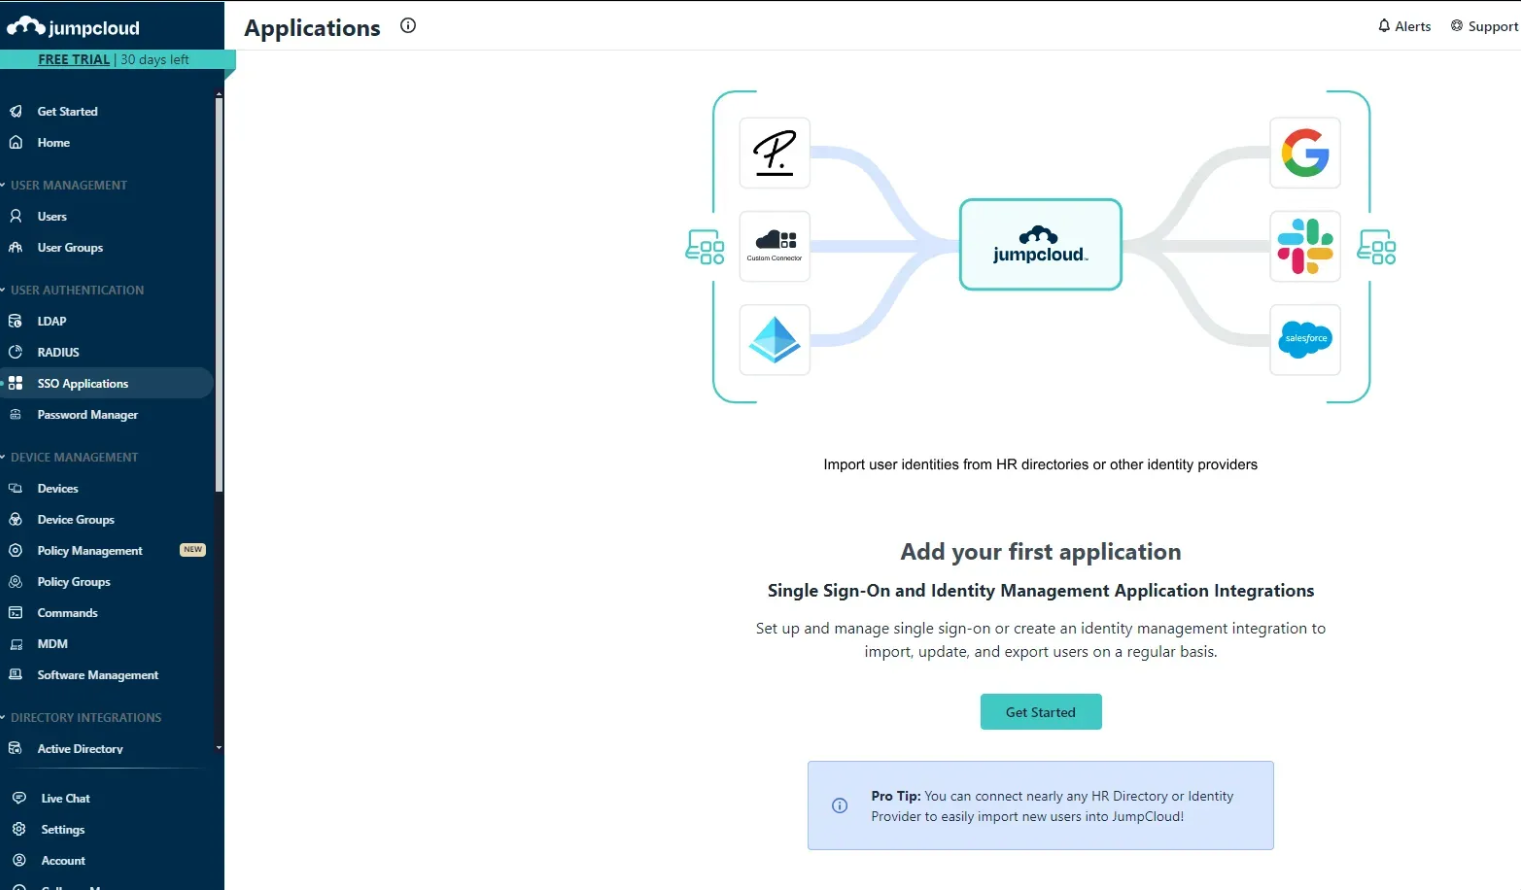Select SSO Applications menu item
The width and height of the screenshot is (1521, 890).
107,383
